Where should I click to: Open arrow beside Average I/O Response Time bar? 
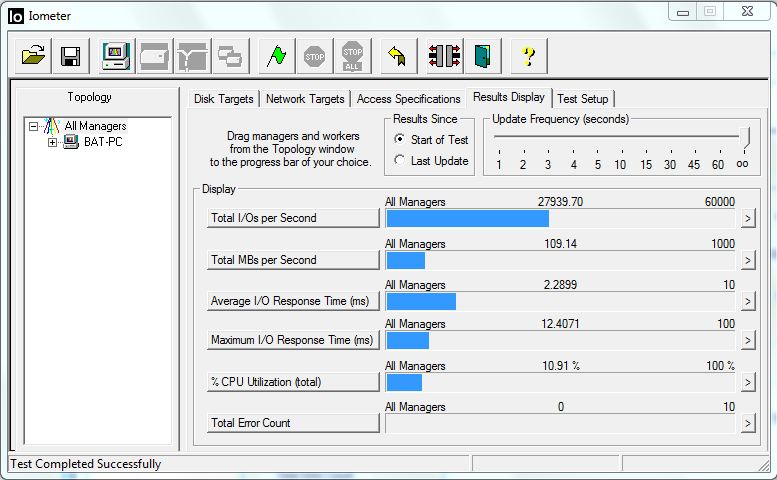(748, 301)
